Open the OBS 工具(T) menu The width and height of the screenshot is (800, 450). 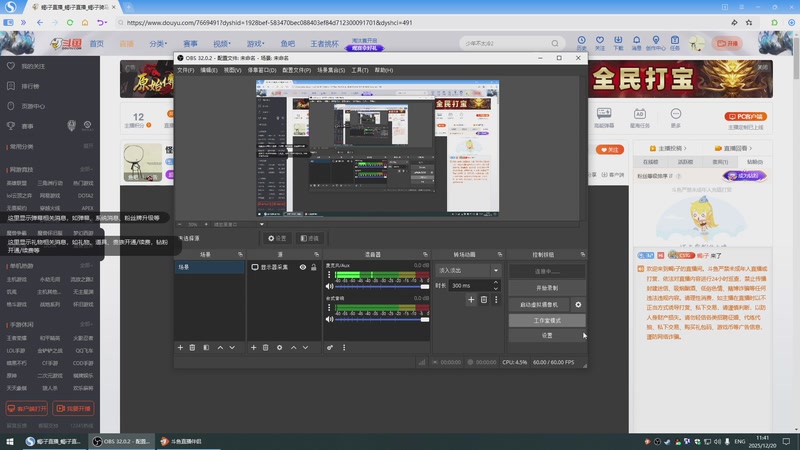tap(360, 70)
